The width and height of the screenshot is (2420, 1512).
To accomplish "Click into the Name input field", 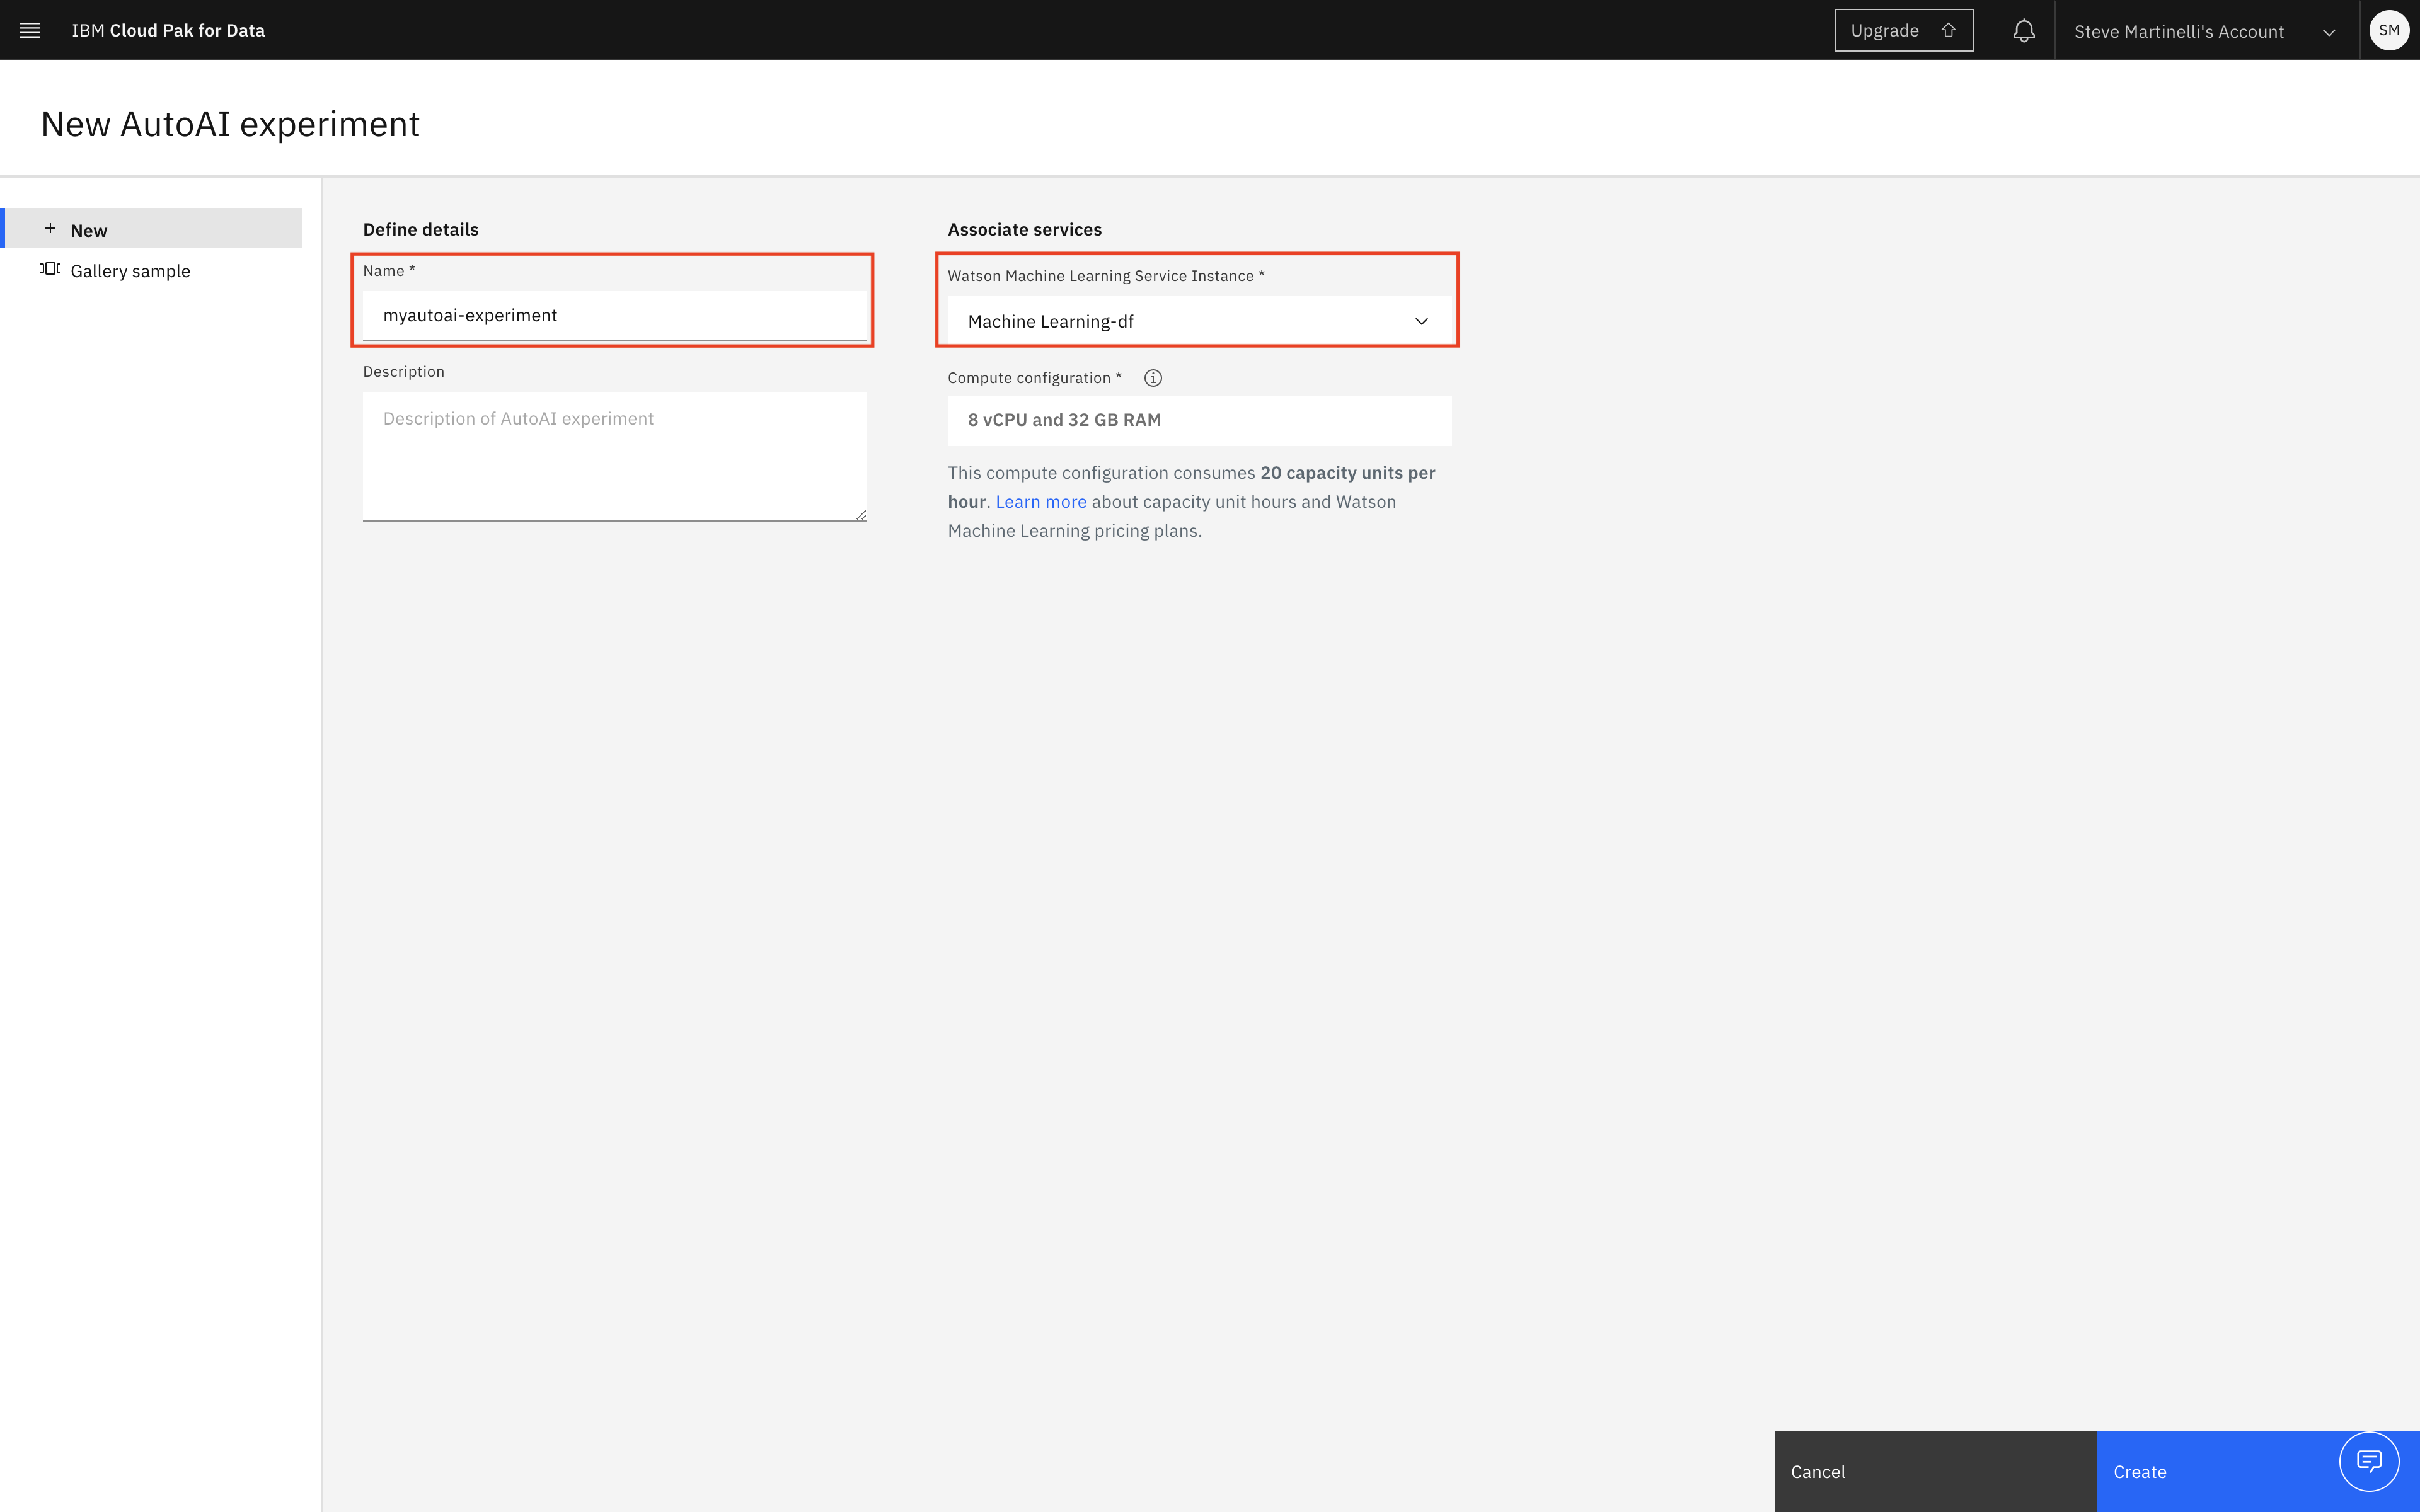I will tap(614, 315).
